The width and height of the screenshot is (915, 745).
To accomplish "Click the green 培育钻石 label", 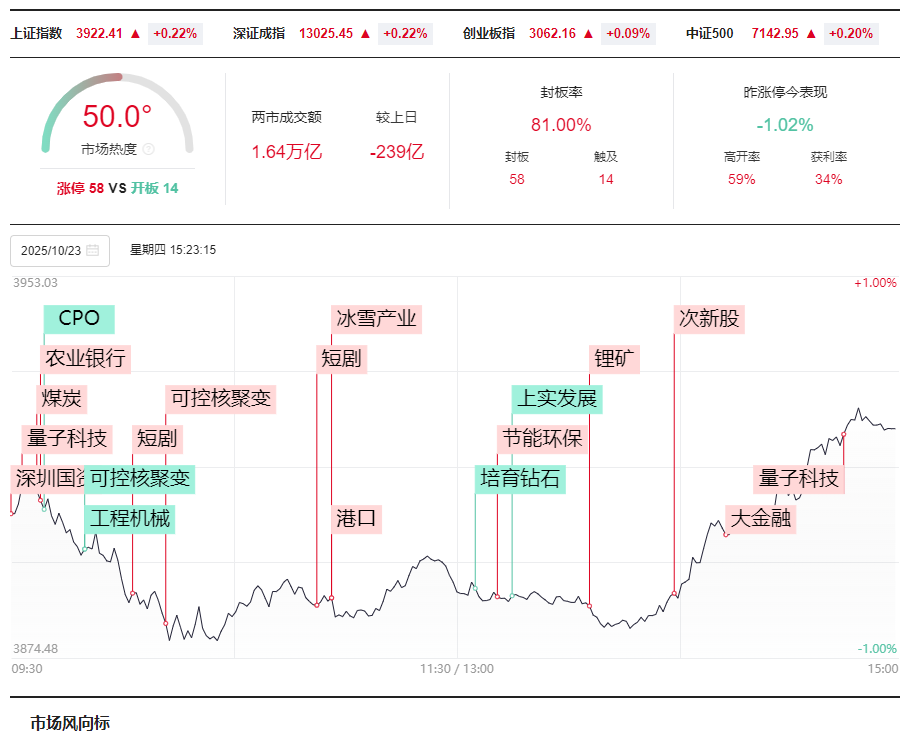I will 520,479.
